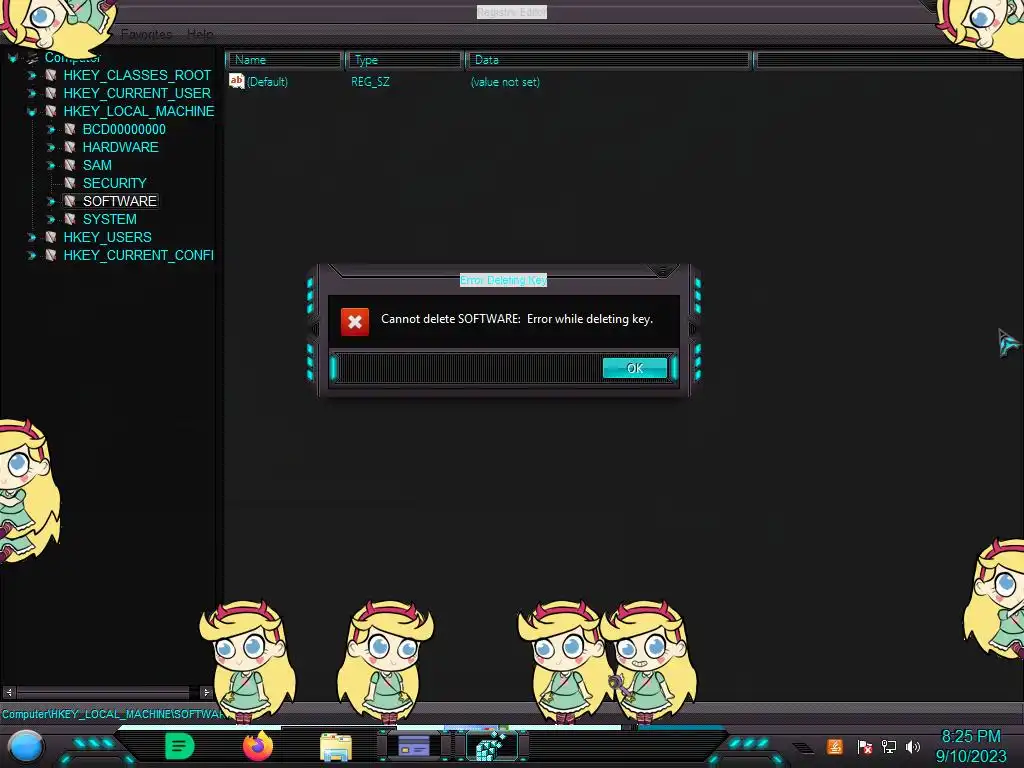Launch Firefox from the taskbar
This screenshot has height=768, width=1024.
click(257, 746)
